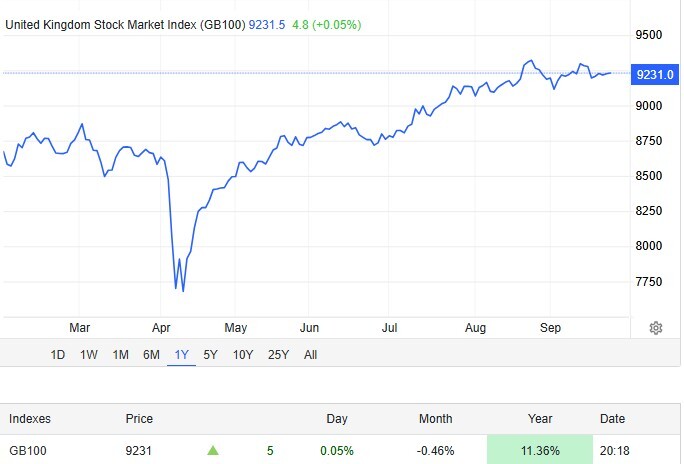684x464 pixels.
Task: Select the active 1Y range tab
Action: 181,354
